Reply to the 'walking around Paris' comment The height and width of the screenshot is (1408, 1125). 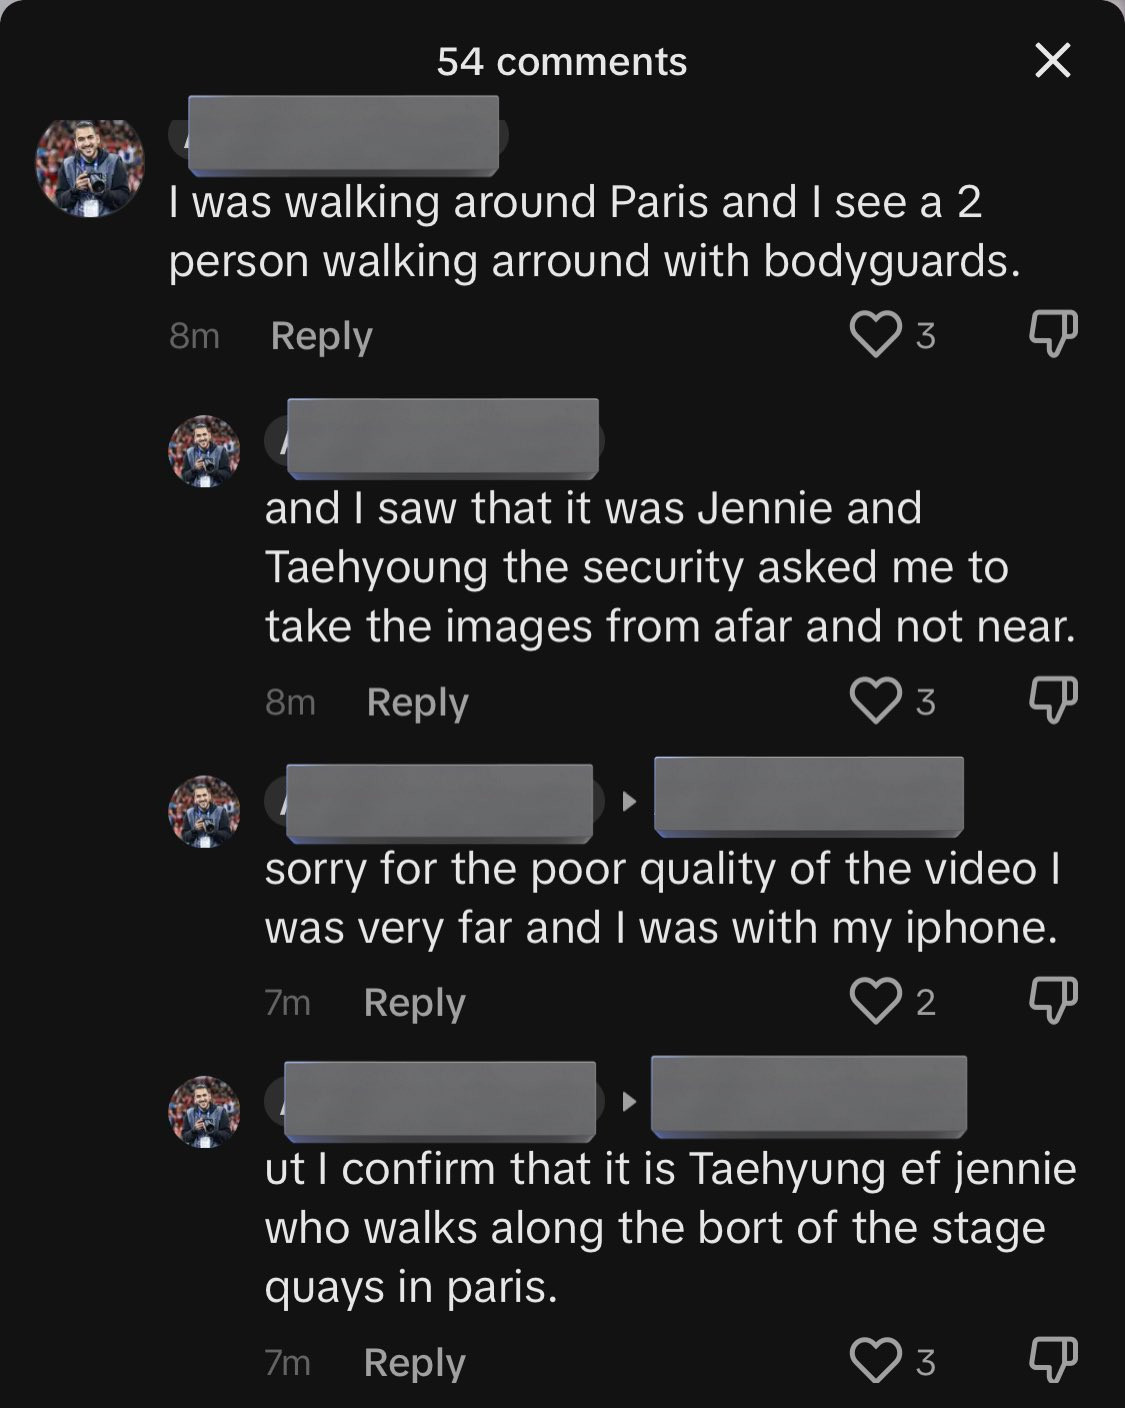tap(321, 336)
